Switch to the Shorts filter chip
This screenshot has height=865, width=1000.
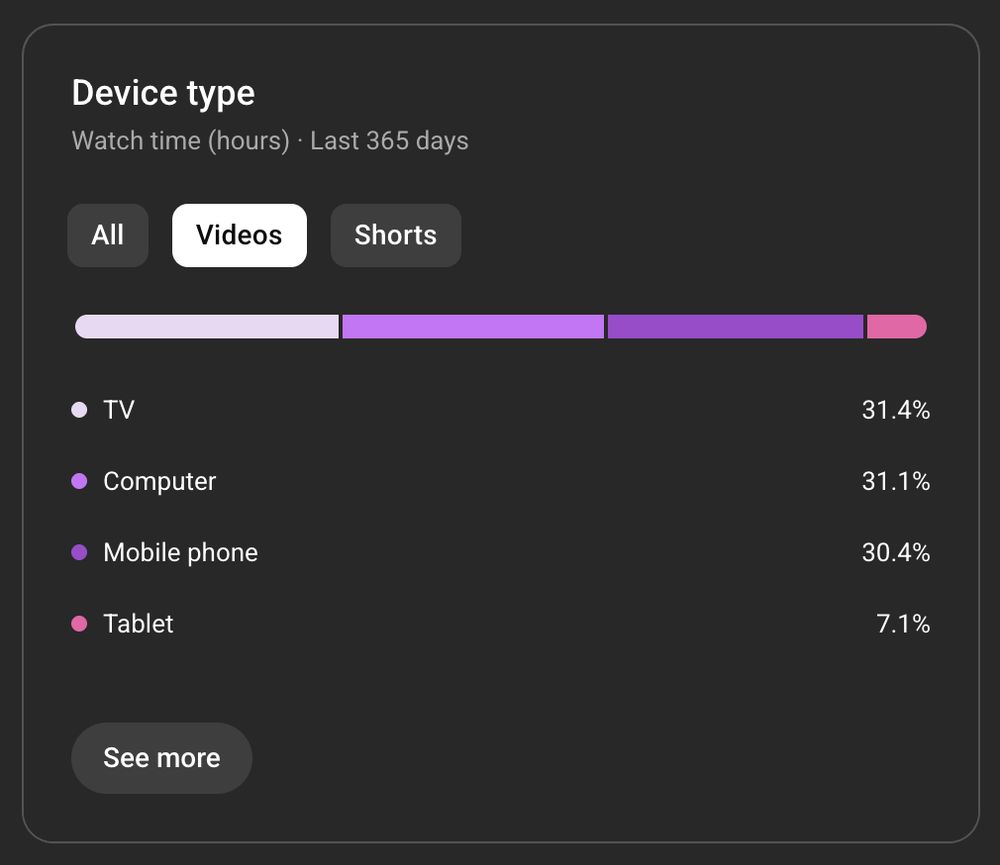tap(395, 235)
